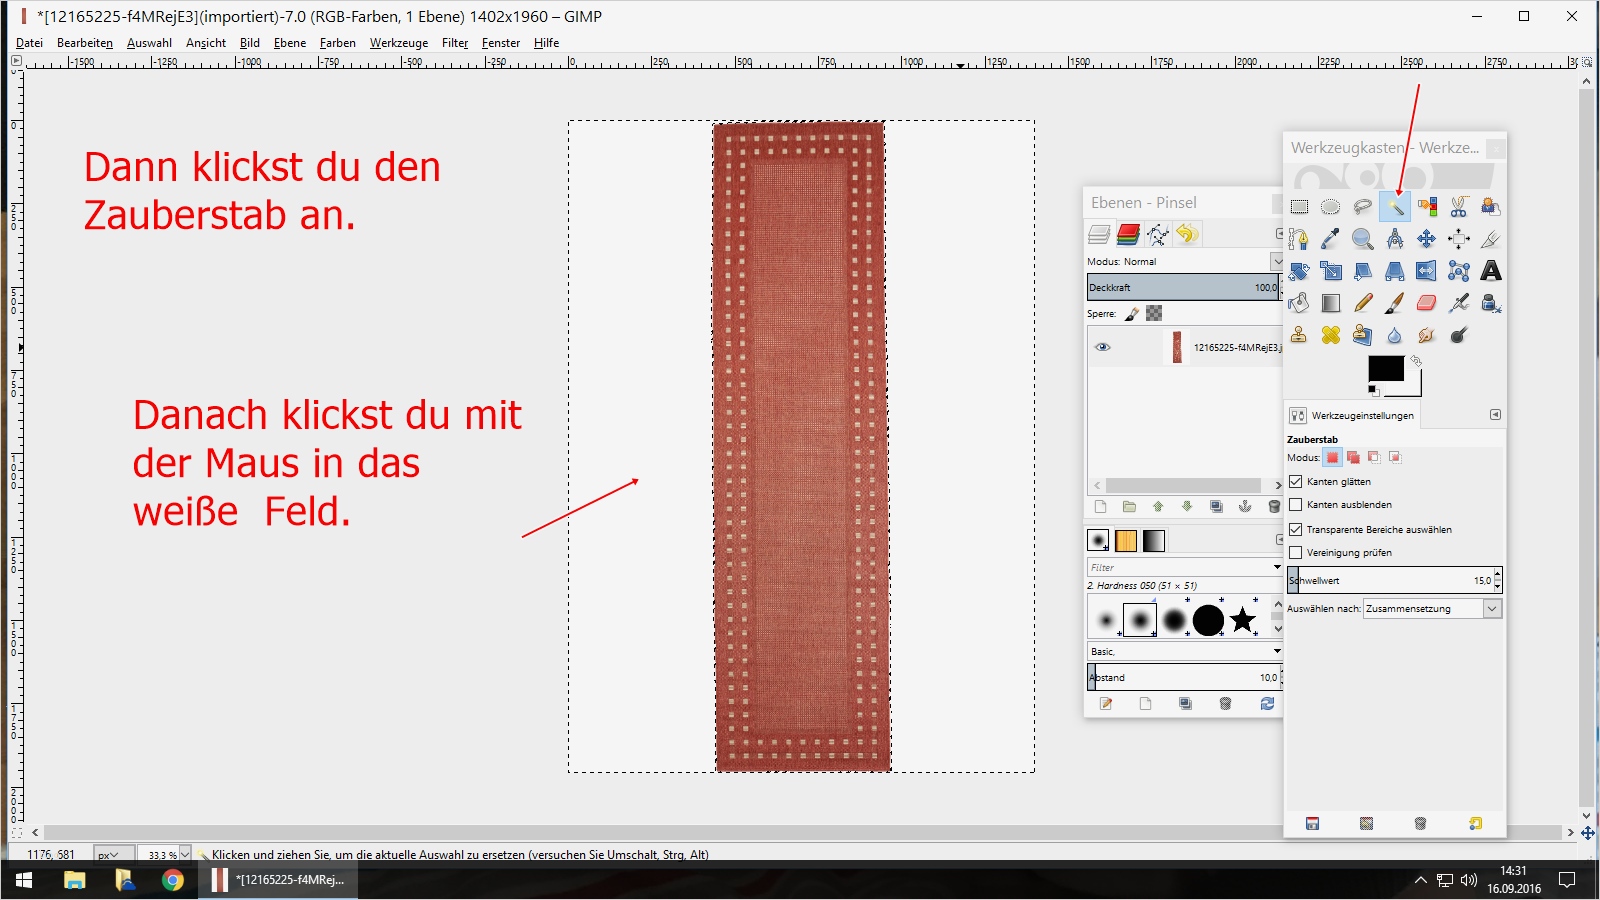Expand the brush 'Basic' tag dropdown

pos(1276,651)
